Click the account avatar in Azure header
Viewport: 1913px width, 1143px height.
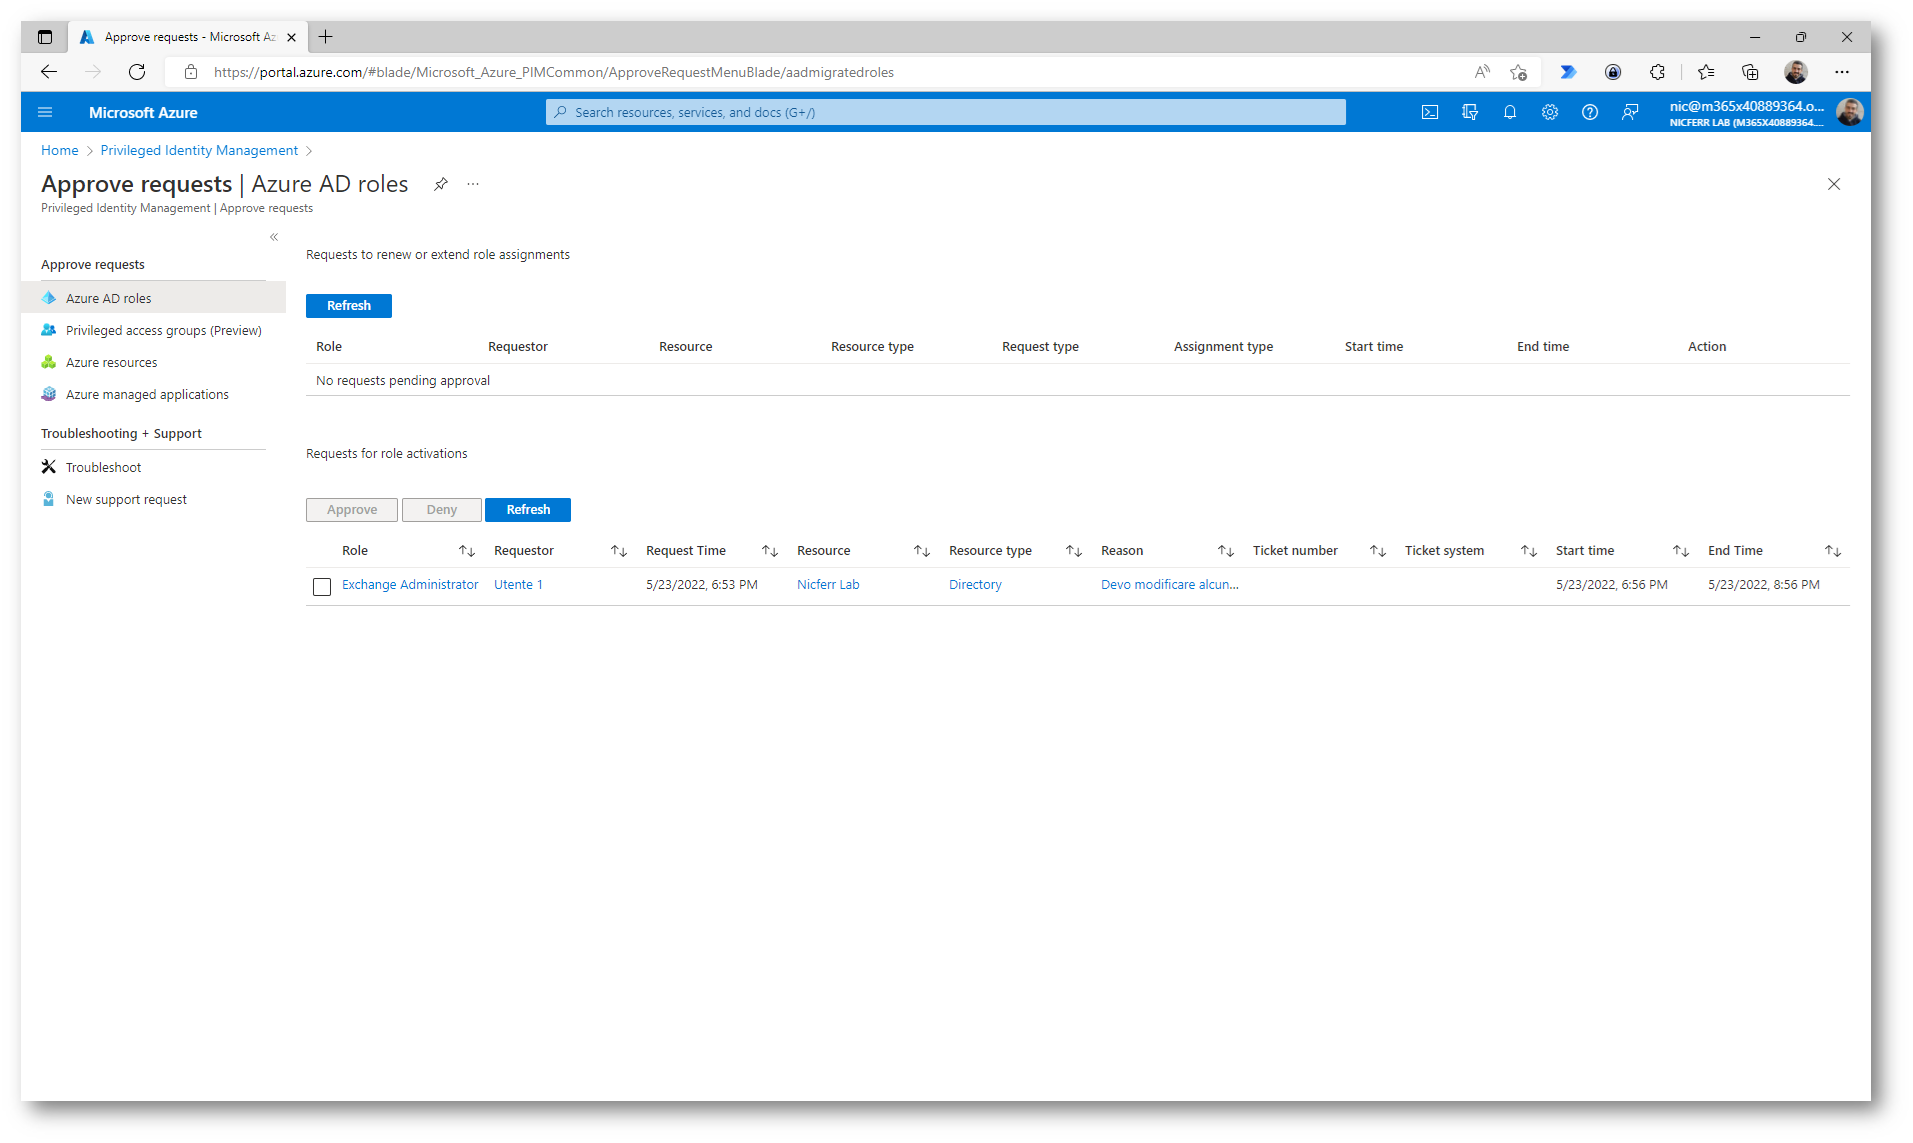pyautogui.click(x=1850, y=112)
